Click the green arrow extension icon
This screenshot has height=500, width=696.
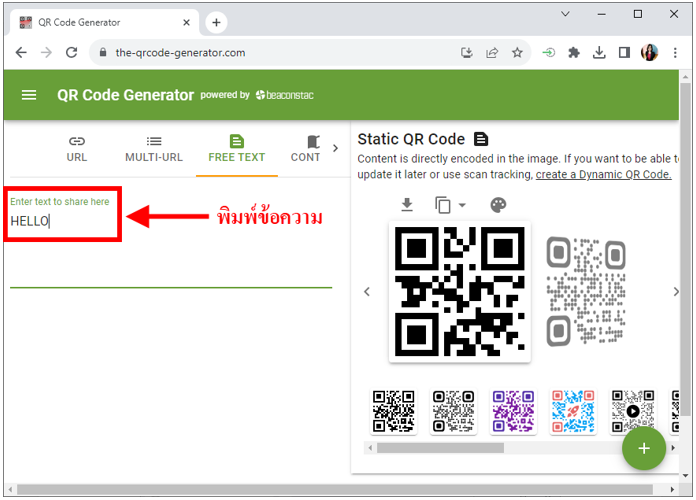point(549,53)
